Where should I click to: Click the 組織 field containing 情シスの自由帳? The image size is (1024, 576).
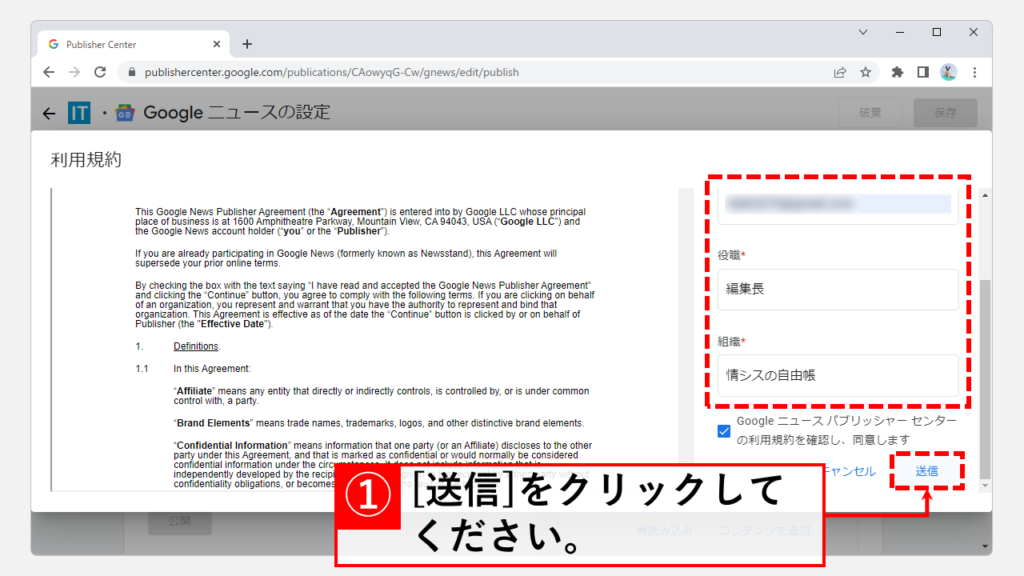click(x=838, y=376)
